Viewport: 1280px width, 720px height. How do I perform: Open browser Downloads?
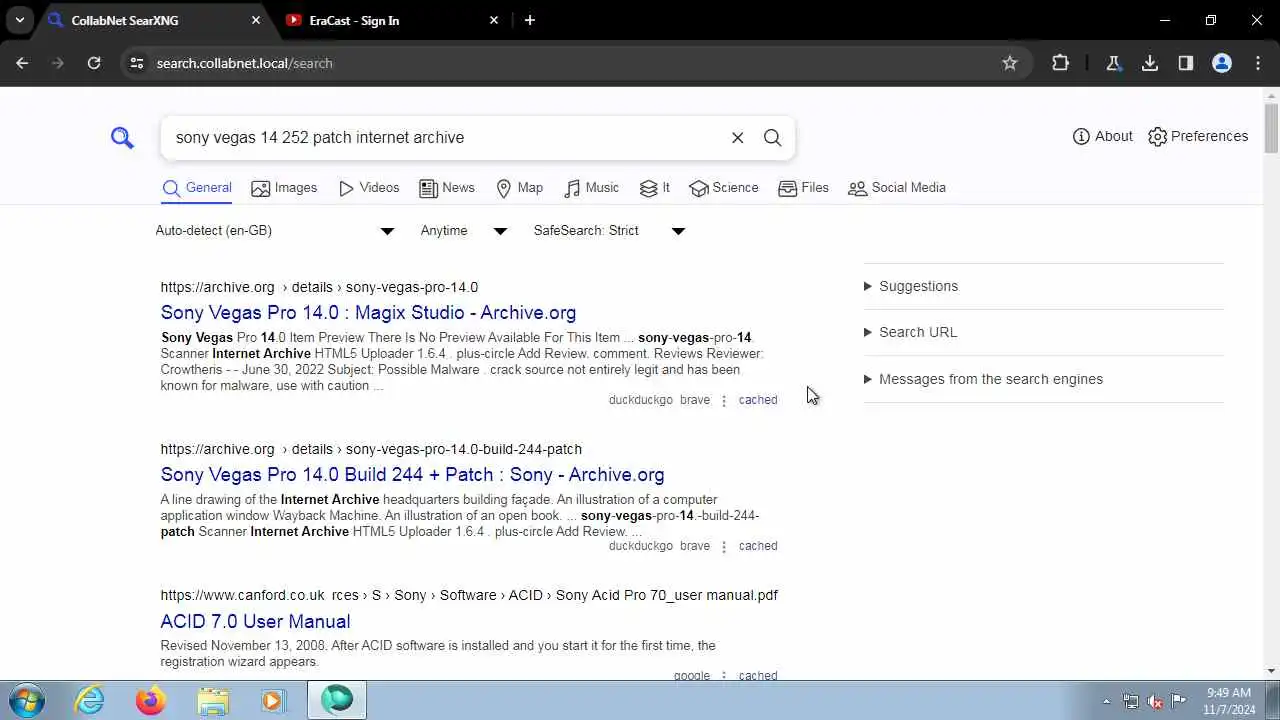tap(1150, 63)
